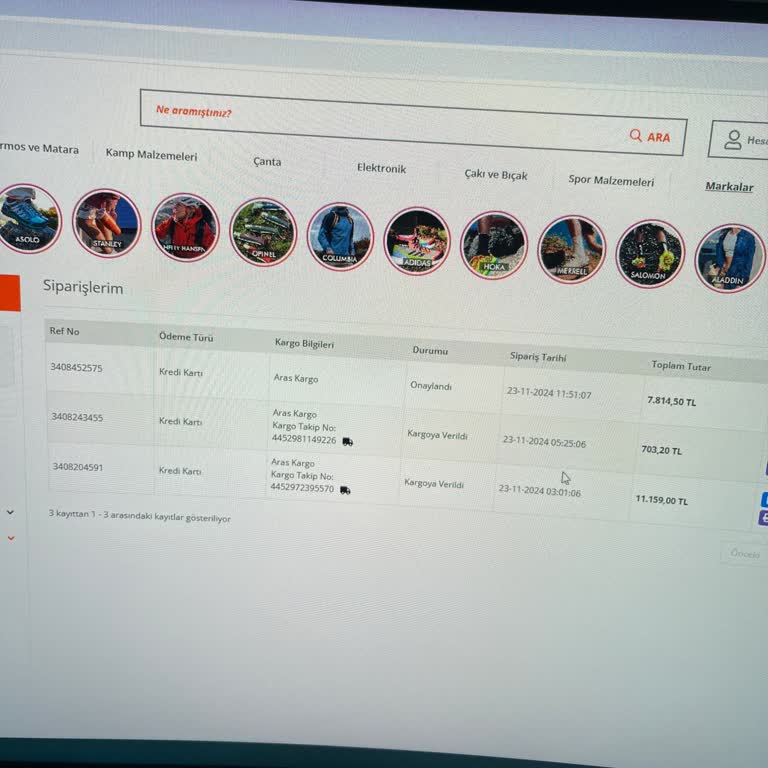Click the account user profile icon
This screenshot has height=768, width=768.
[x=733, y=140]
